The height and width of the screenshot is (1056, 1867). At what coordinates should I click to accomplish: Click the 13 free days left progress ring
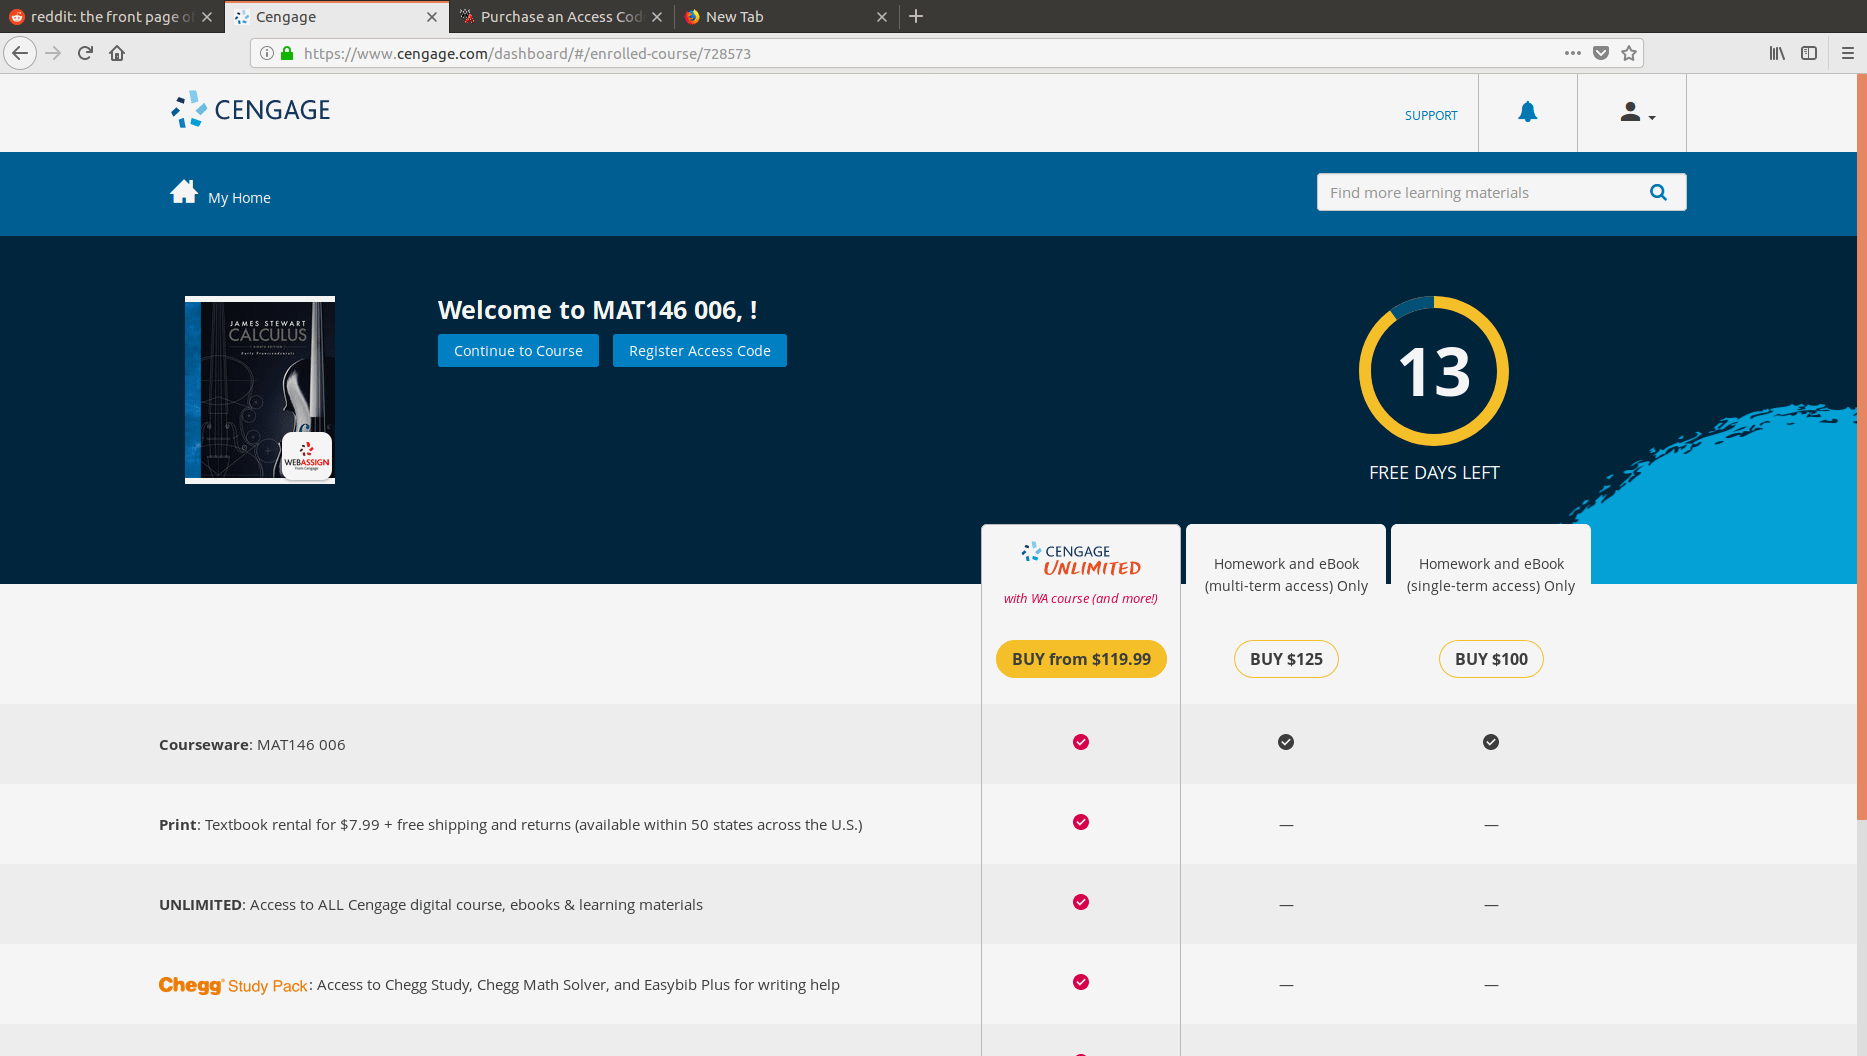(x=1434, y=371)
